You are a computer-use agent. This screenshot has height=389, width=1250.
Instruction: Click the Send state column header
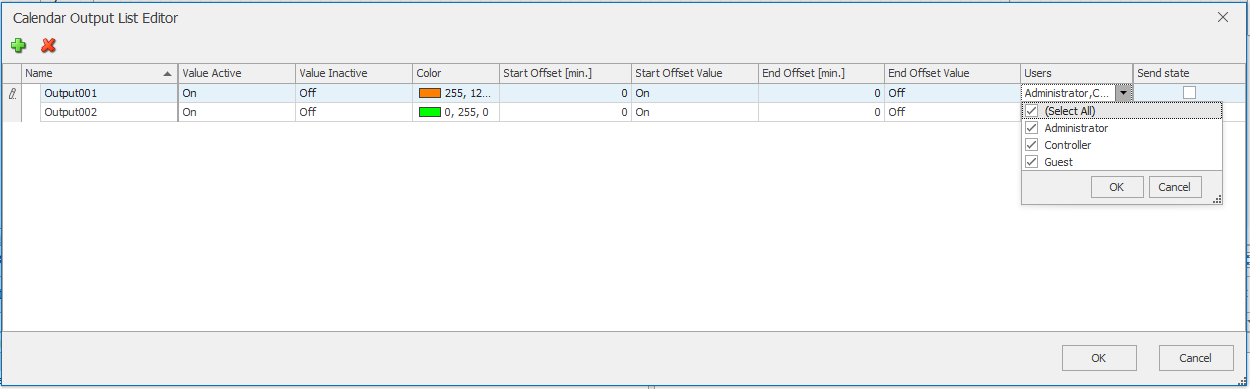(x=1190, y=73)
